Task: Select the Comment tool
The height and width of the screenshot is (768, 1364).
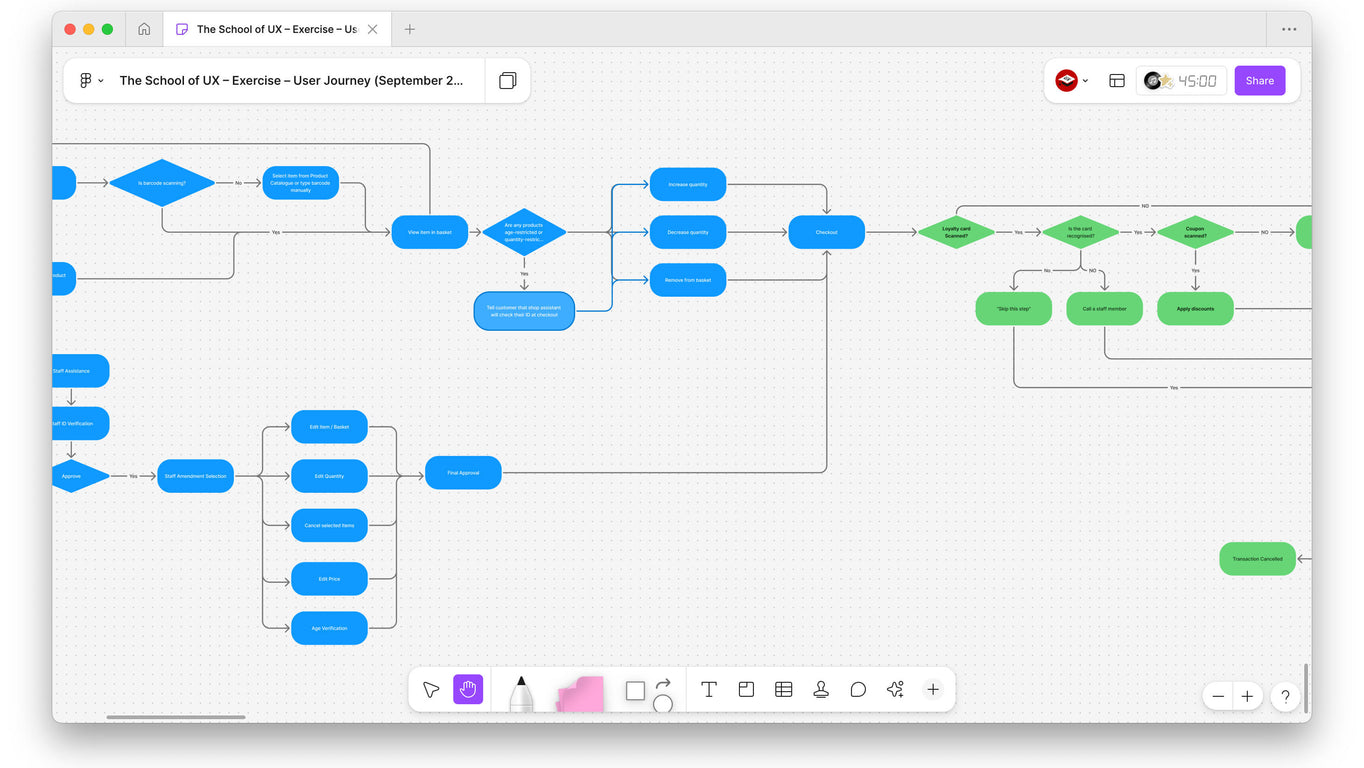Action: (x=858, y=690)
